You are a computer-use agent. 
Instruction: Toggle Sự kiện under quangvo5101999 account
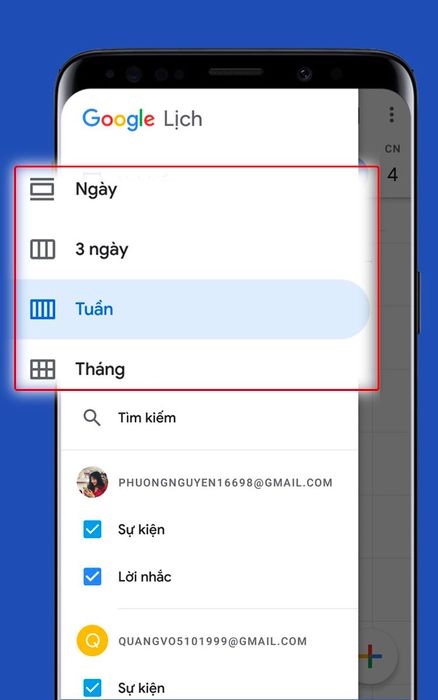coord(92,688)
